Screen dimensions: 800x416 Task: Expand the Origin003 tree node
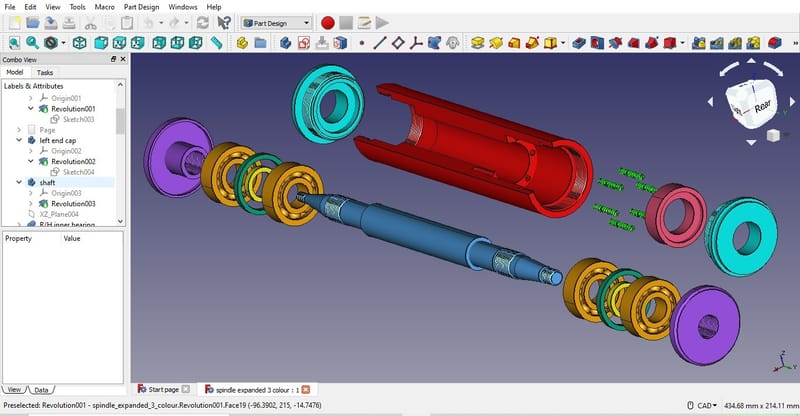pos(31,193)
